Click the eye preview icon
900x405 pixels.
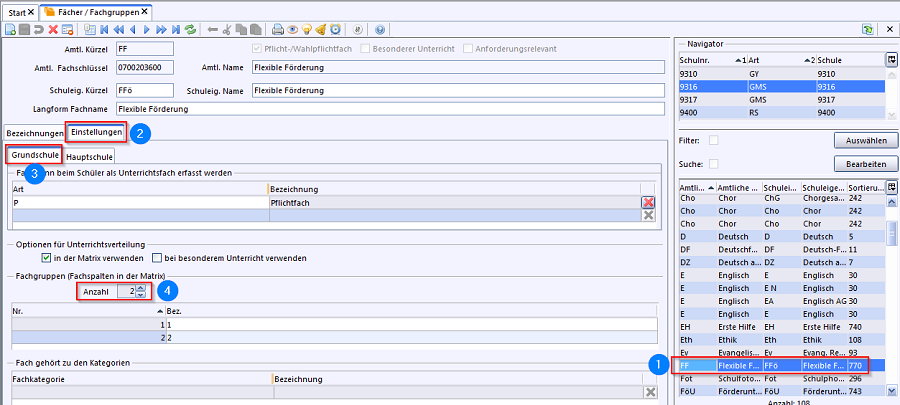click(293, 29)
